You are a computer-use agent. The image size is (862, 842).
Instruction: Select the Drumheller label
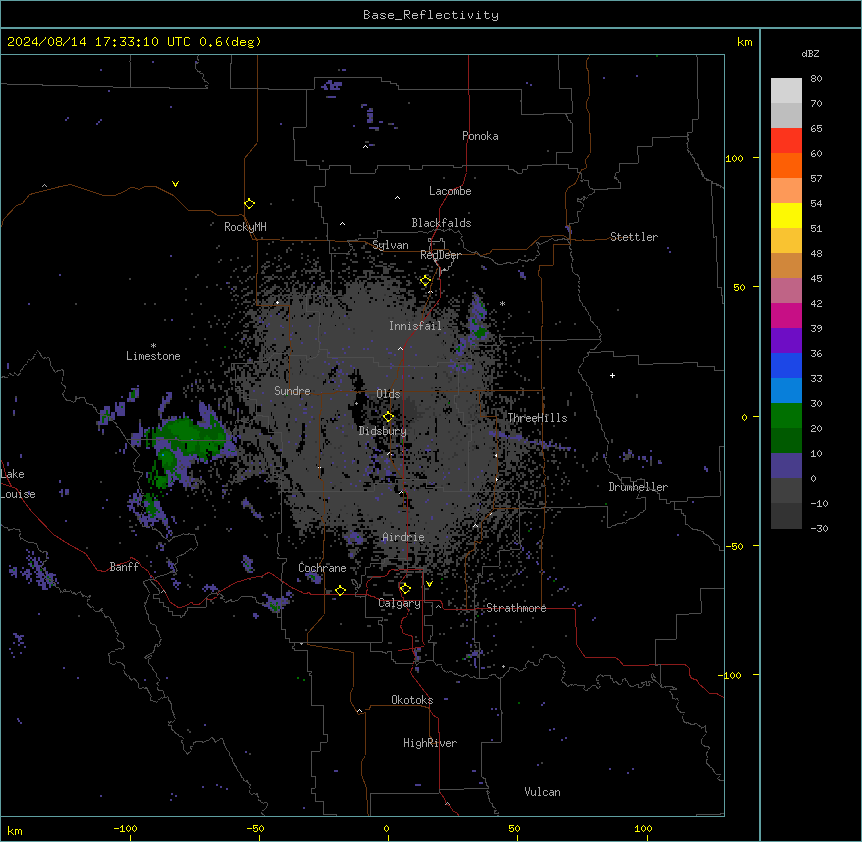638,487
